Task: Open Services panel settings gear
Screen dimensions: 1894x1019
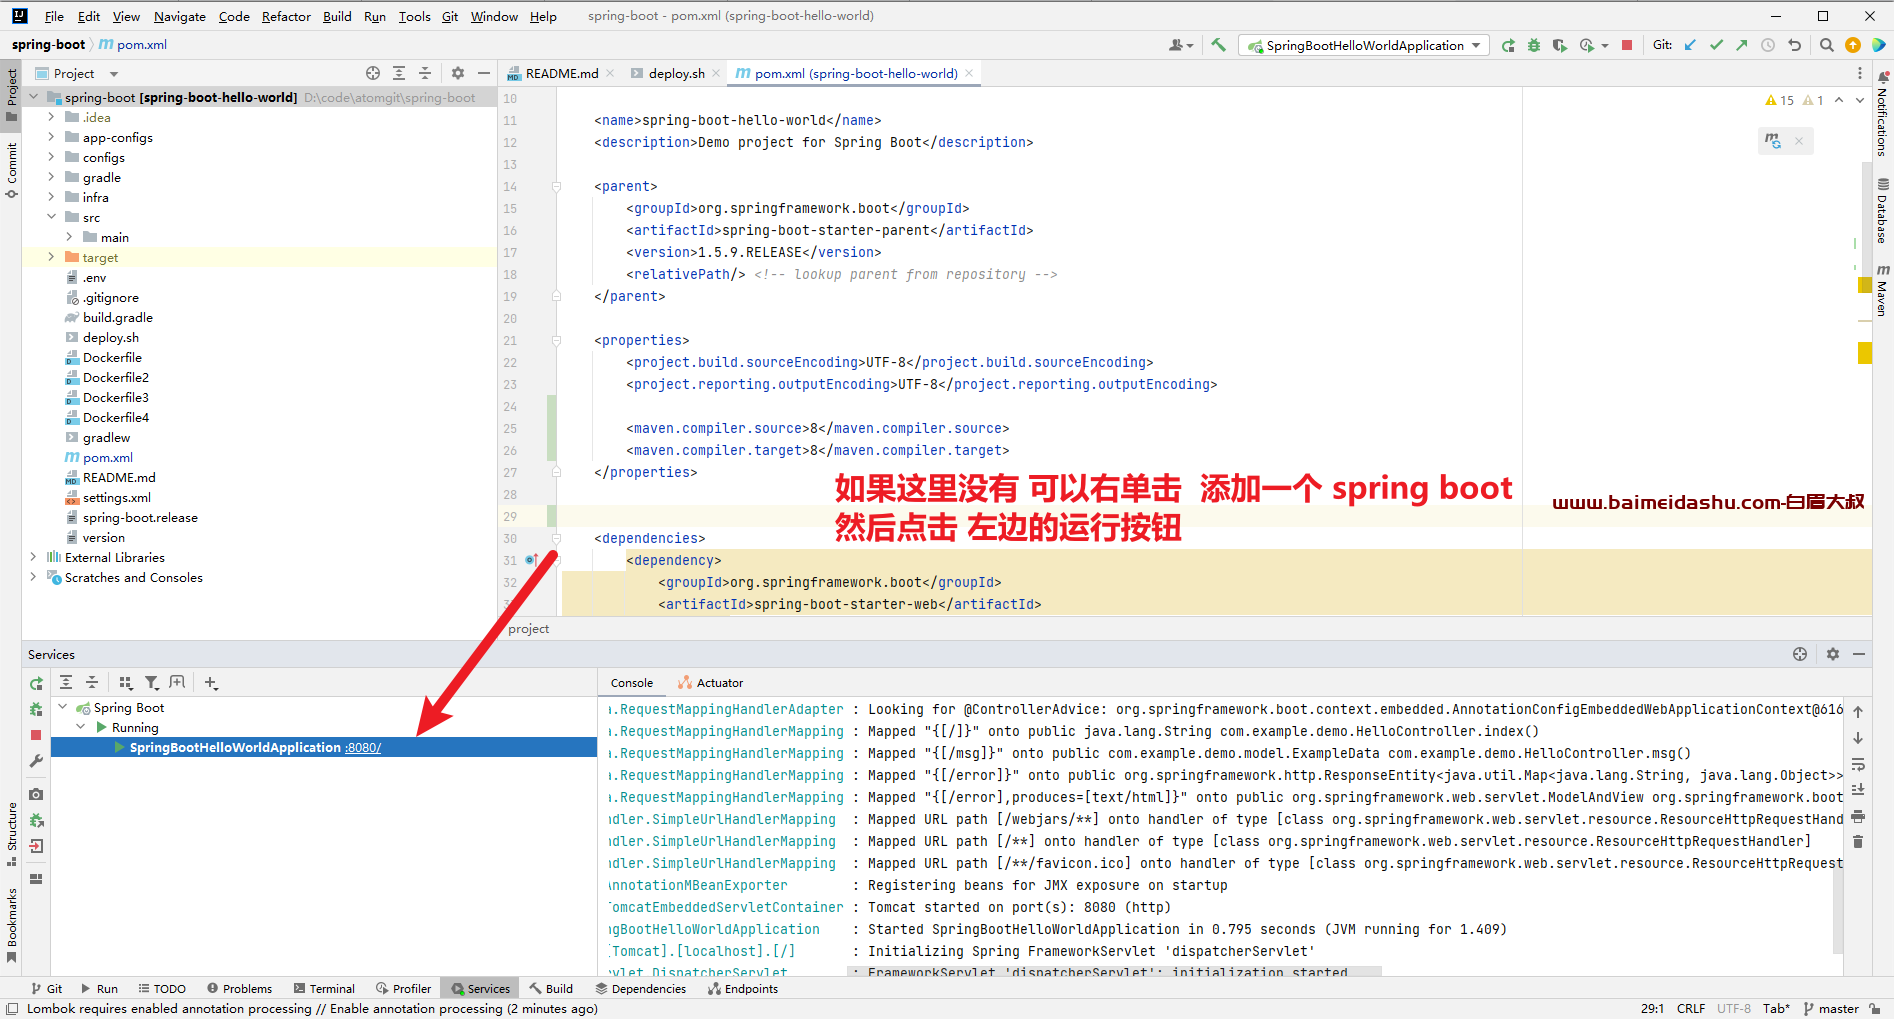Action: [1833, 654]
